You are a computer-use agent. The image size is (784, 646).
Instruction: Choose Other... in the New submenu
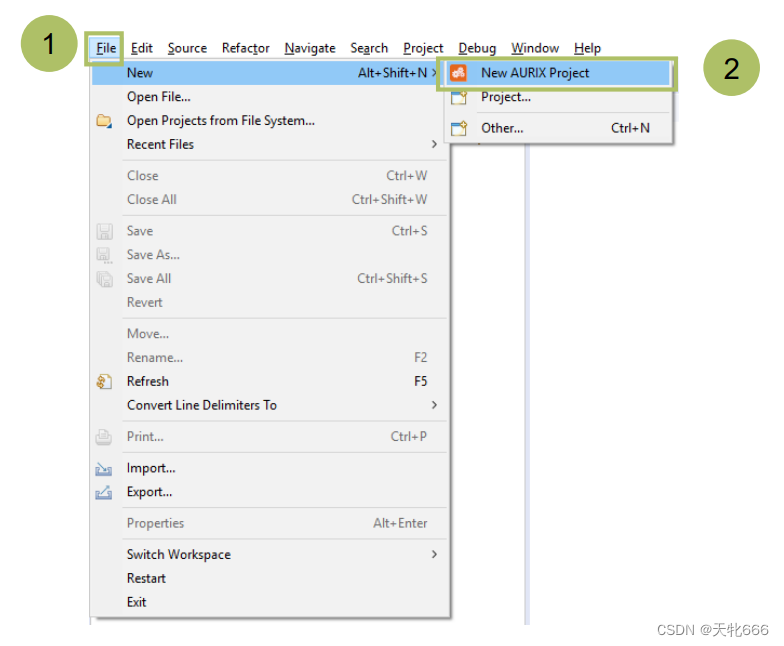point(558,128)
